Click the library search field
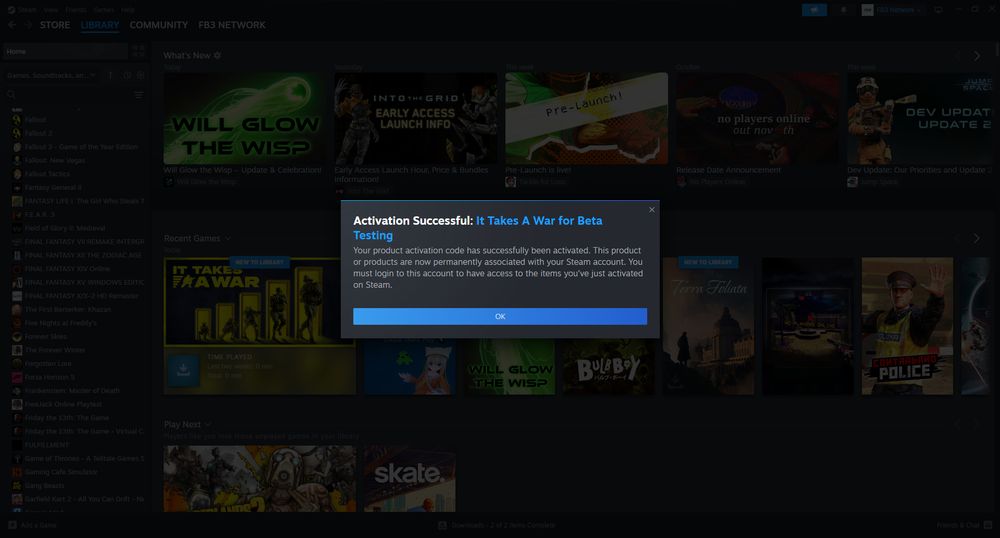1000x538 pixels. tap(67, 94)
